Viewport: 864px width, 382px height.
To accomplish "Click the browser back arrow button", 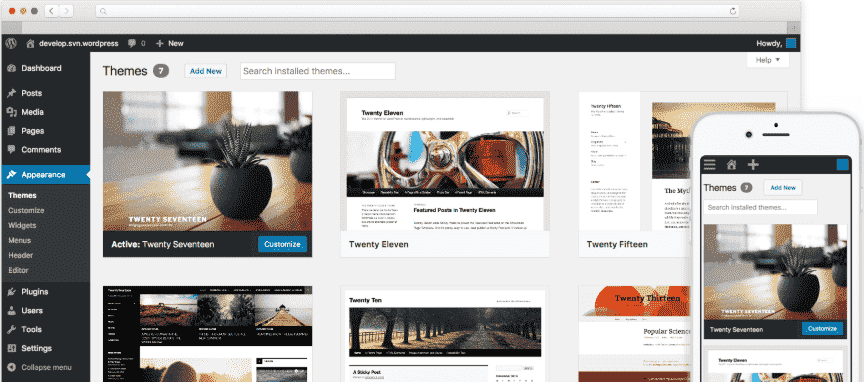I will tap(51, 10).
